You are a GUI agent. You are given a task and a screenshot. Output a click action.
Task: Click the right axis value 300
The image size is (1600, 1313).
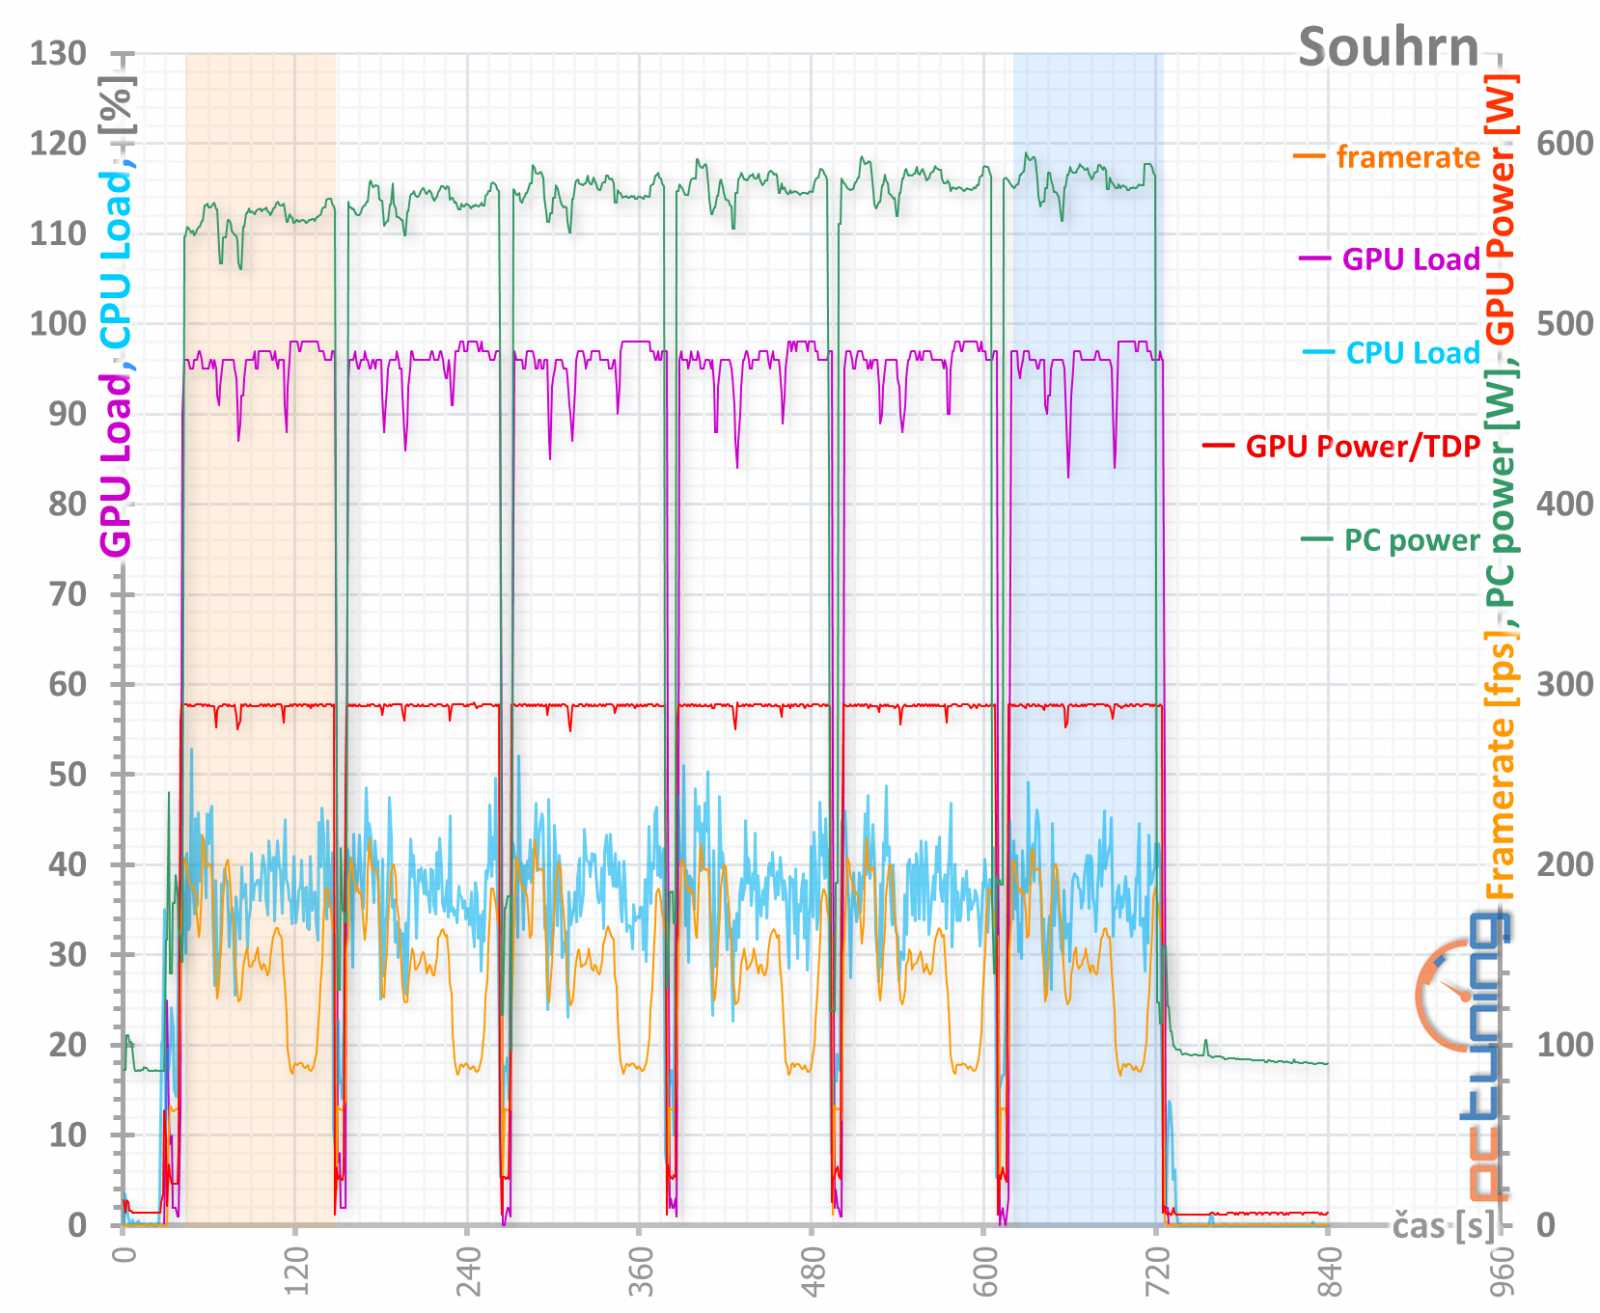tap(1565, 684)
